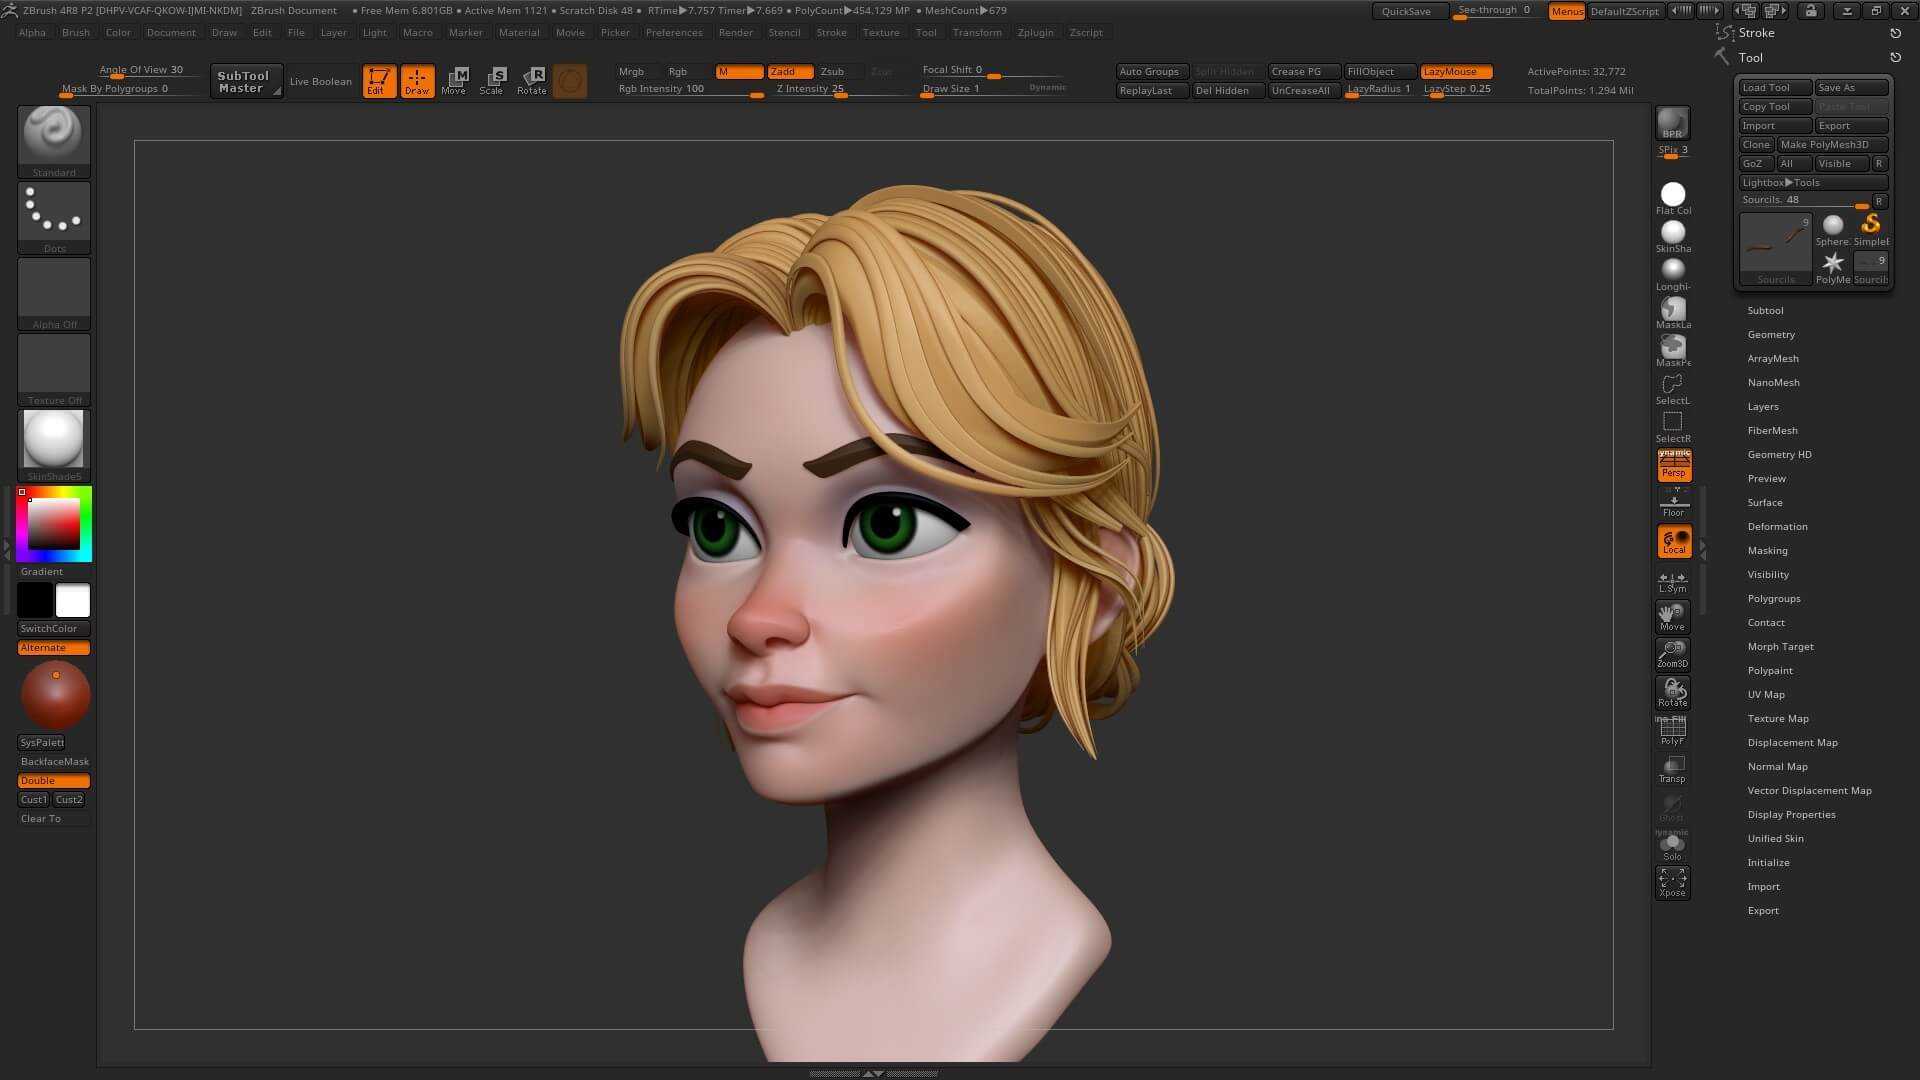Toggle BackfaceMask setting on/off
The width and height of the screenshot is (1920, 1080).
pyautogui.click(x=54, y=761)
